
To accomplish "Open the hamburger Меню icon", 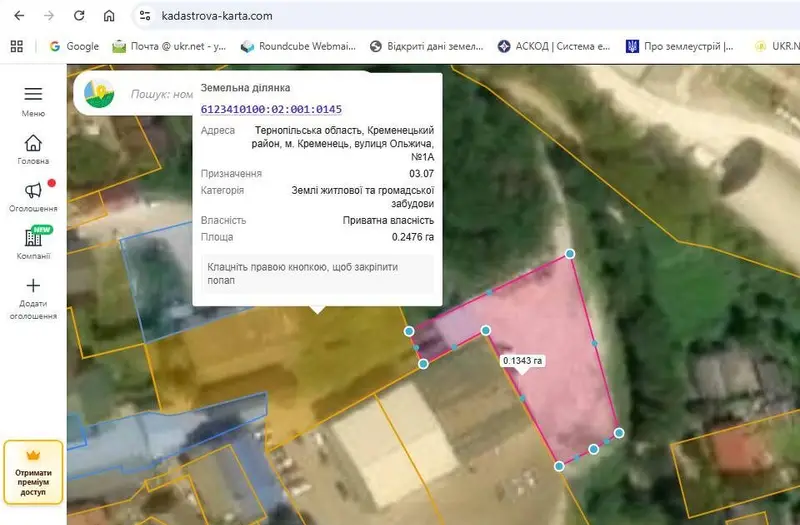I will tap(33, 94).
